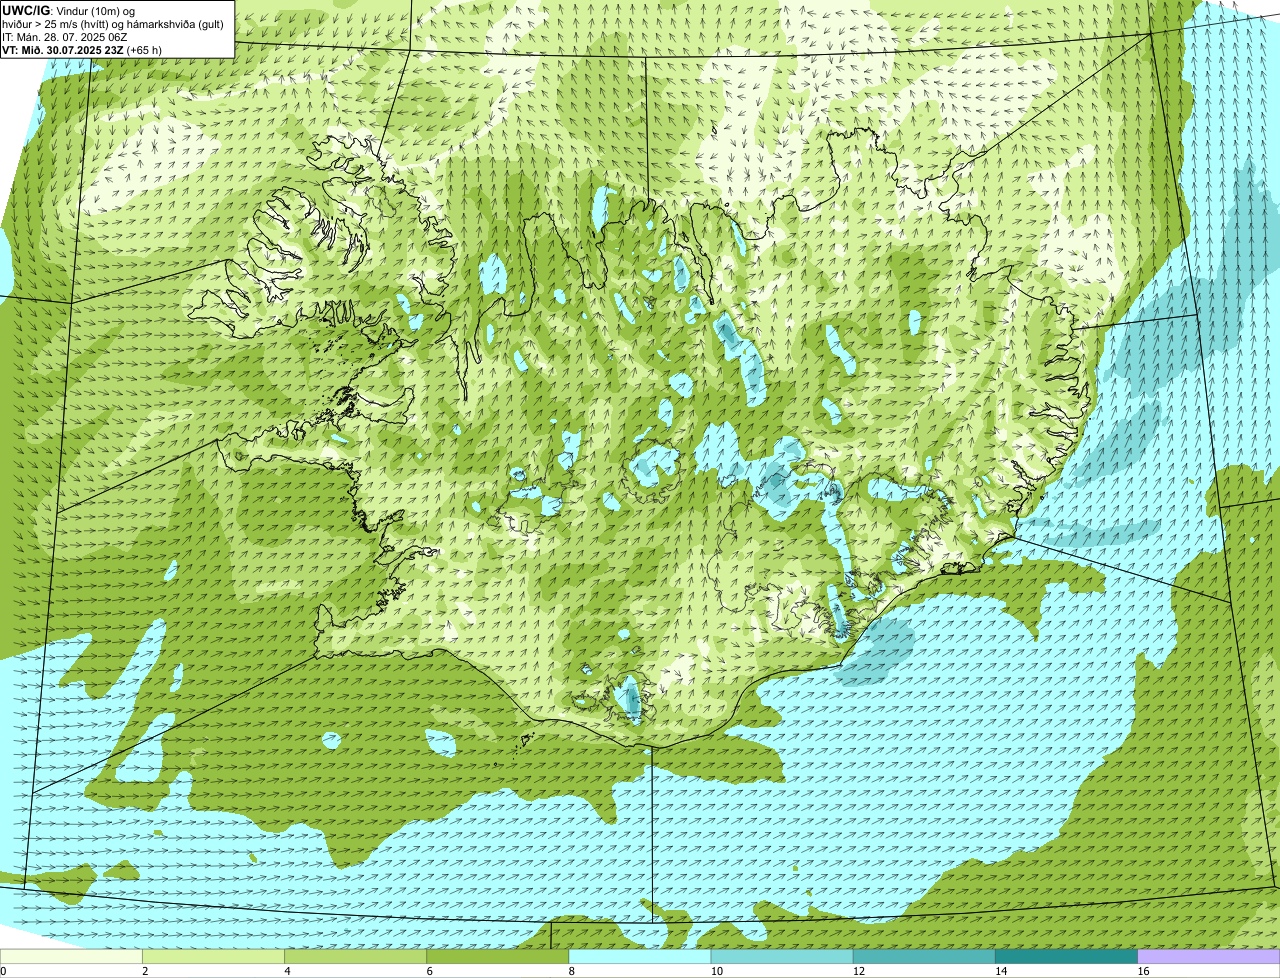Viewport: 1280px width, 978px height.
Task: Click the '12' tick label on the color scale
Action: point(858,971)
